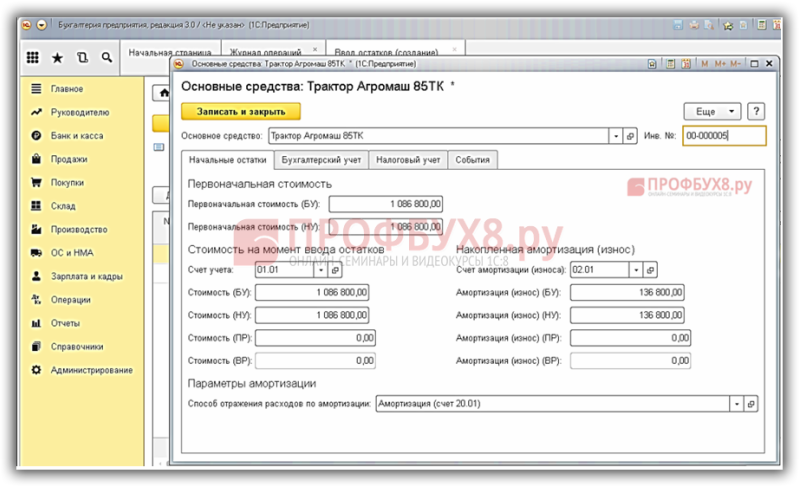Open the Основное средство item with the open button
800x487 pixels.
(631, 136)
